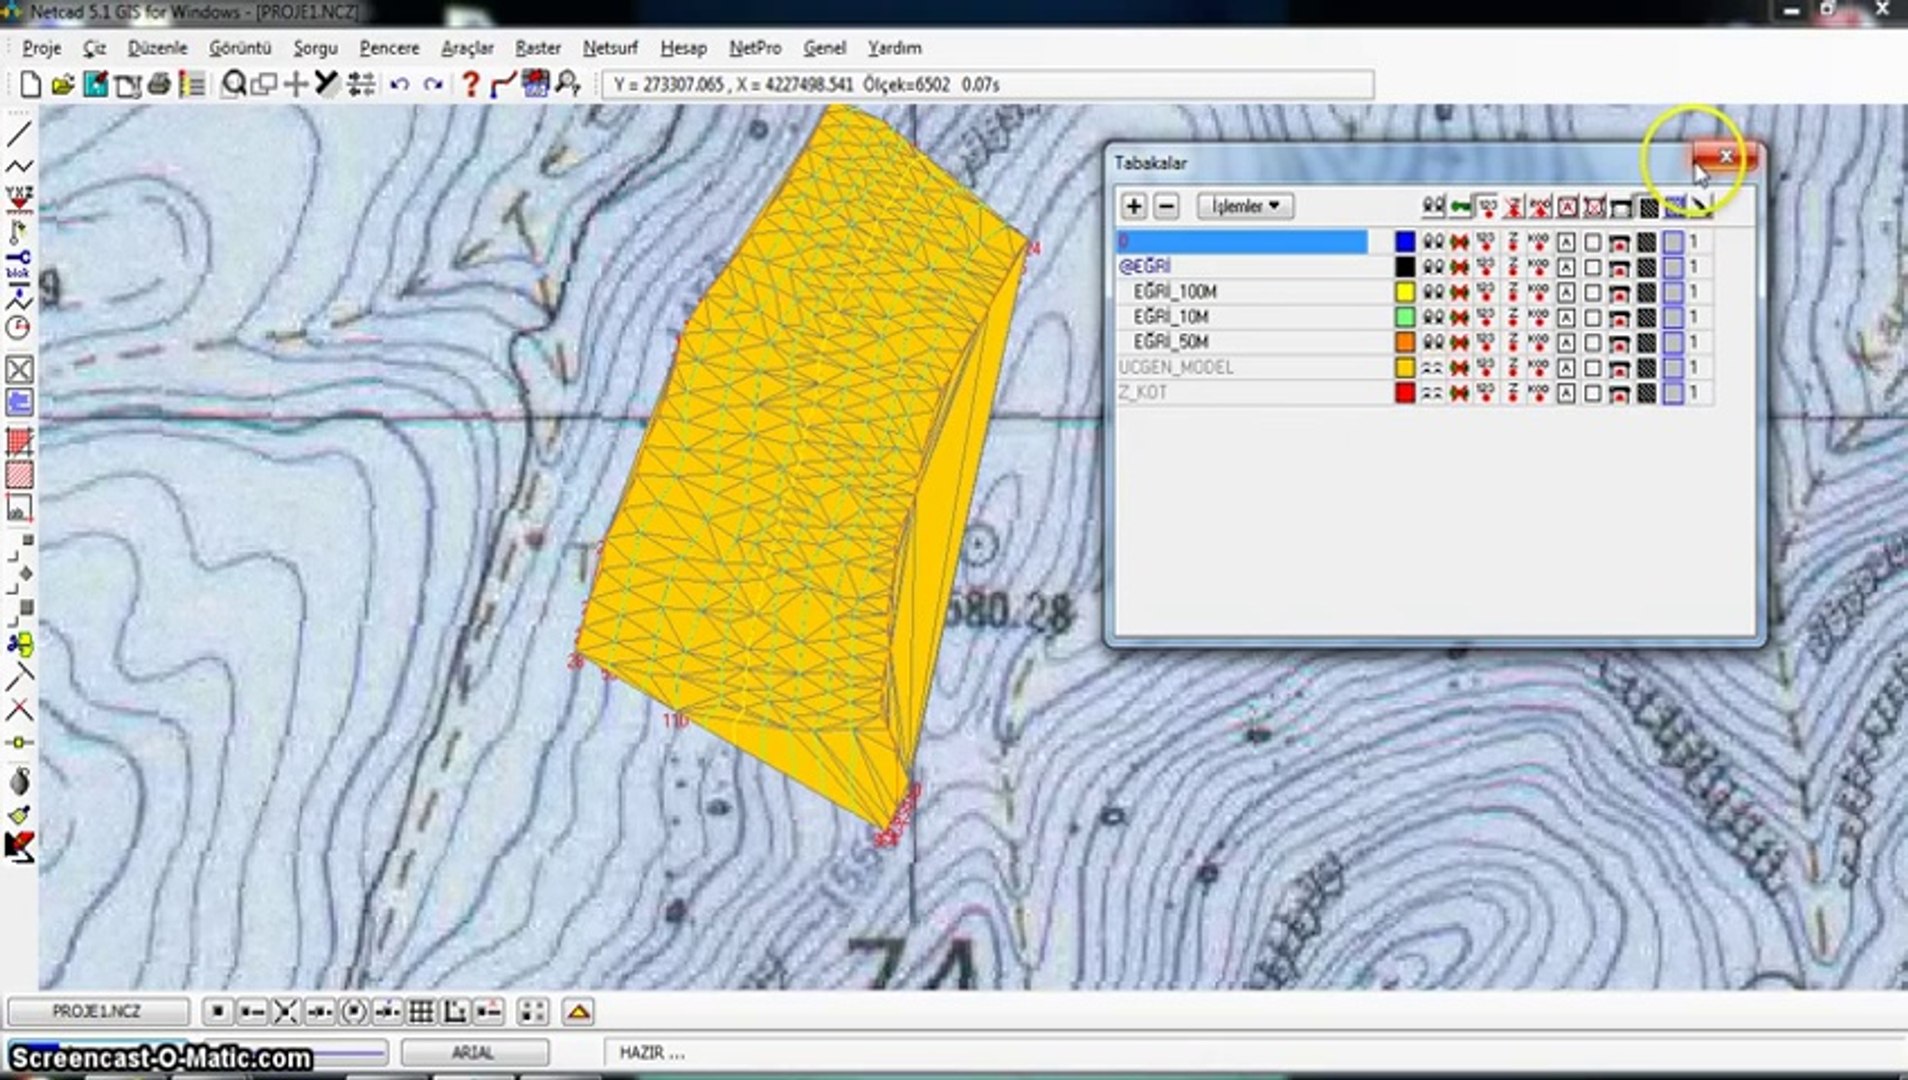Image resolution: width=1908 pixels, height=1080 pixels.
Task: Click the undo arrow icon
Action: point(399,85)
